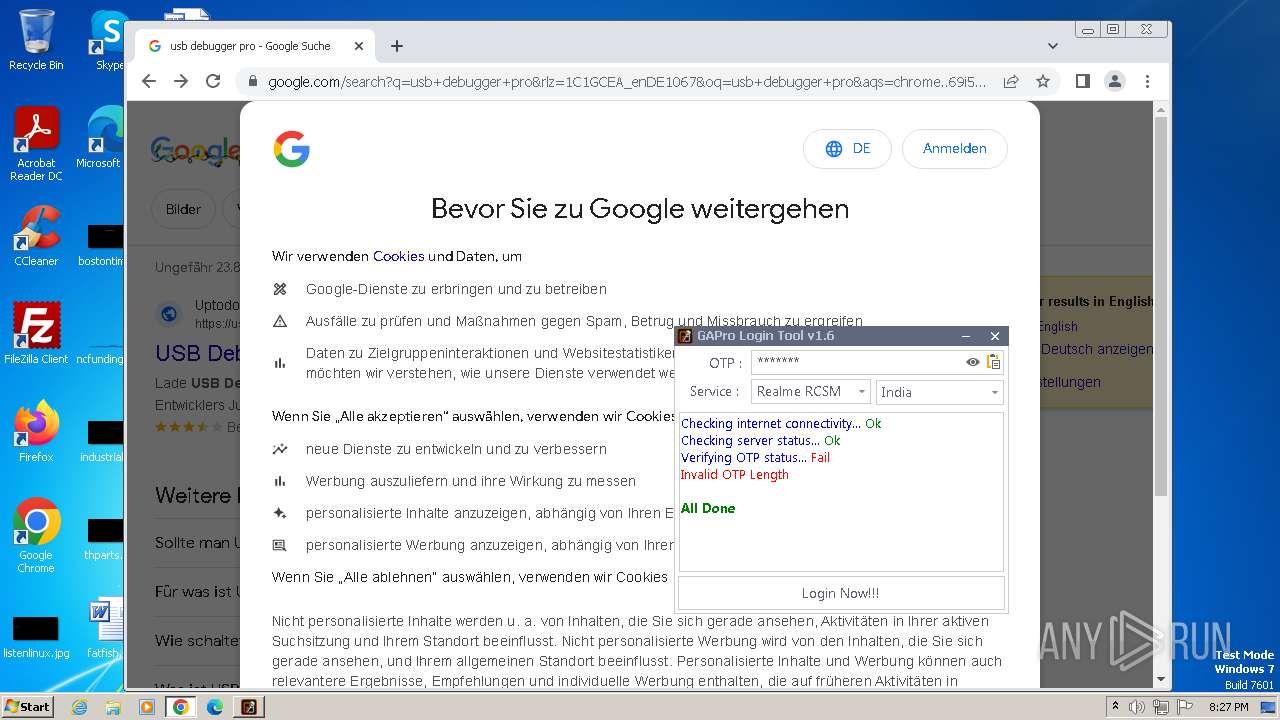Click the GAPro Login Tool title icon
The image size is (1280, 720).
click(685, 336)
